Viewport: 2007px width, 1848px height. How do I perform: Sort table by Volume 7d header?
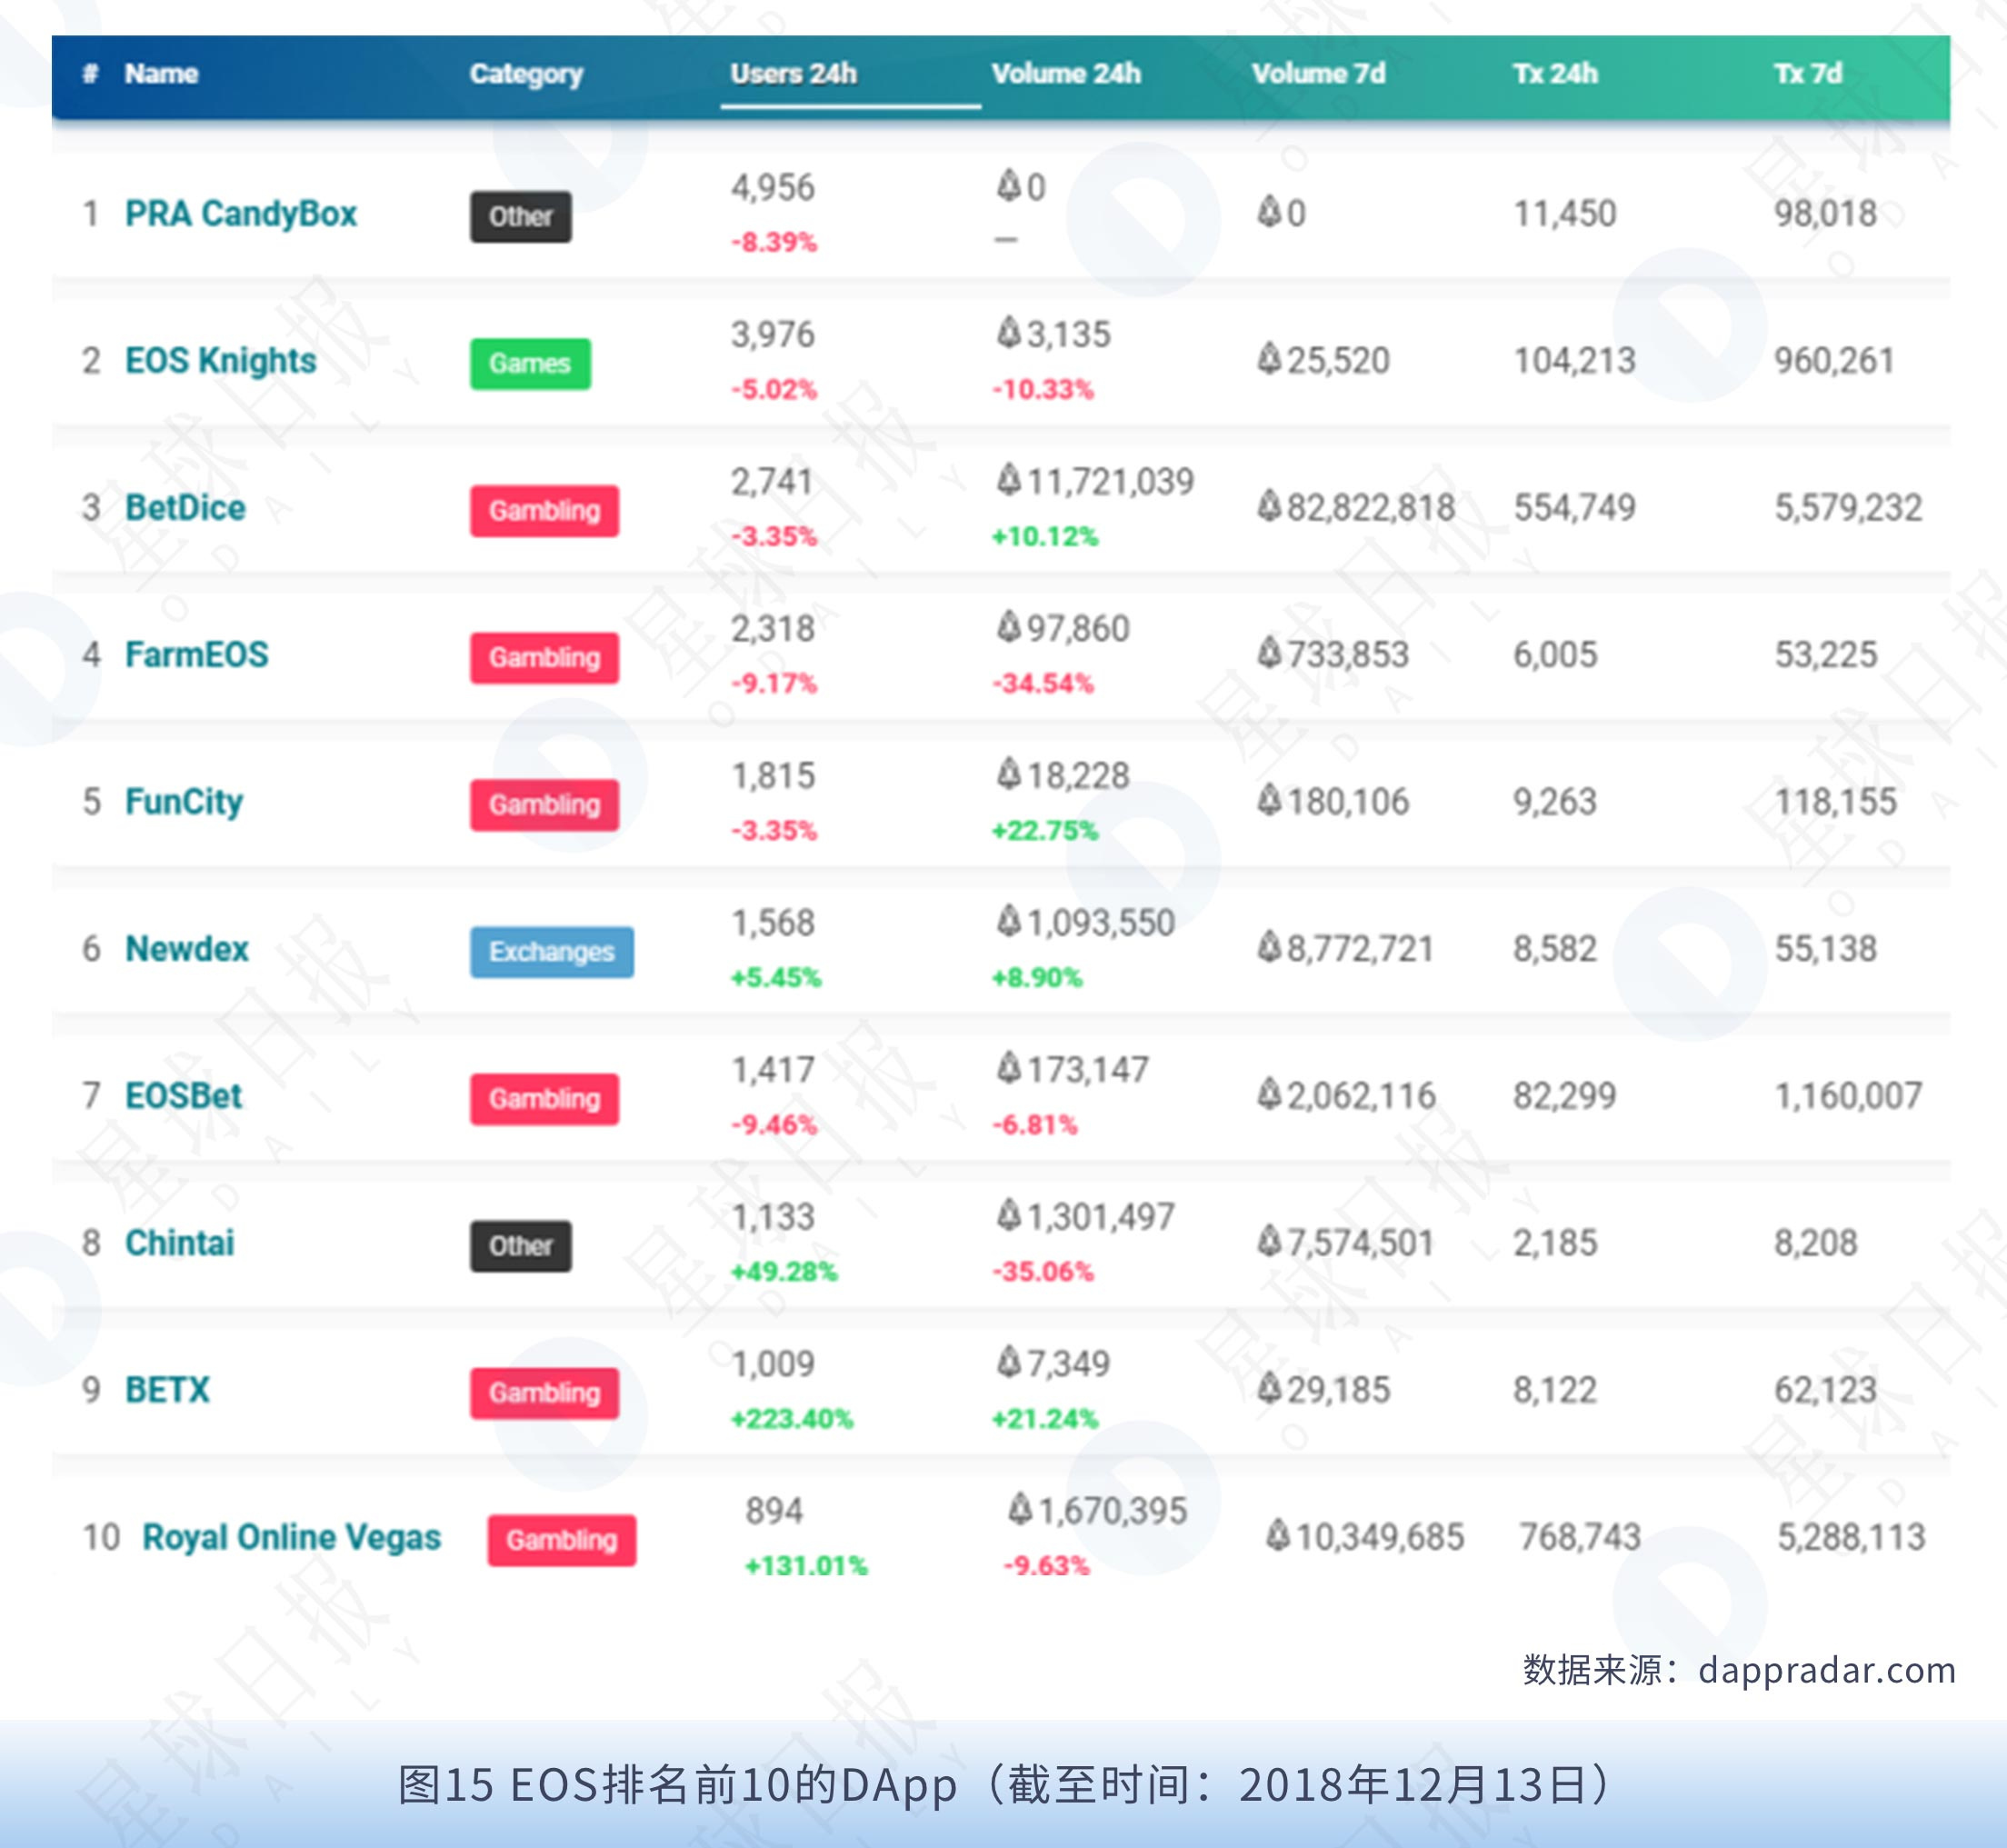pos(1318,74)
